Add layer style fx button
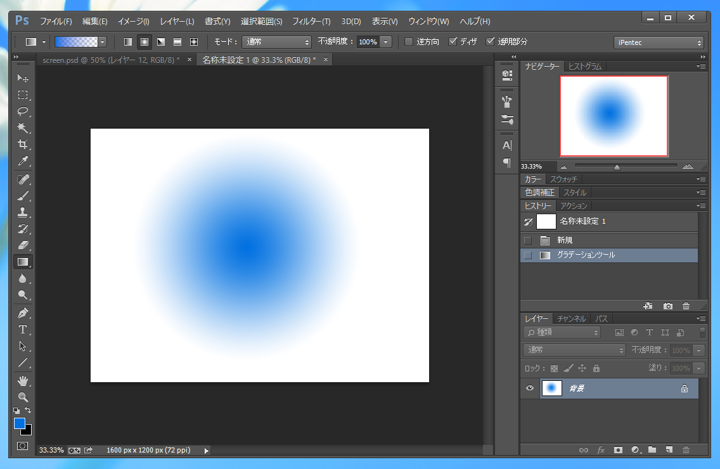This screenshot has height=469, width=720. [x=601, y=450]
